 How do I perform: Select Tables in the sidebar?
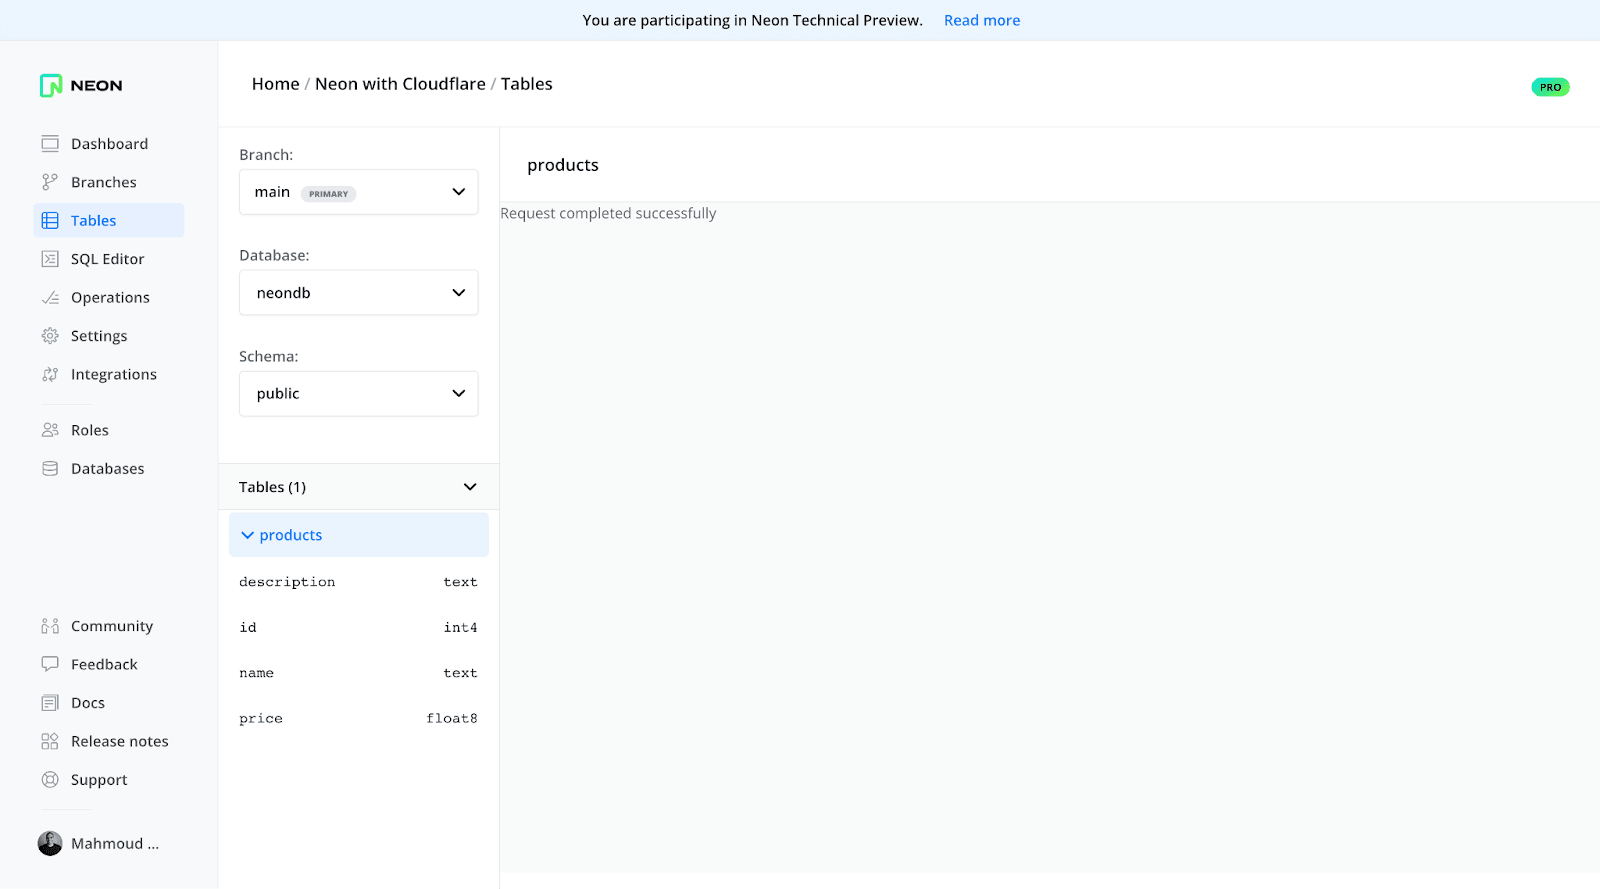(109, 221)
